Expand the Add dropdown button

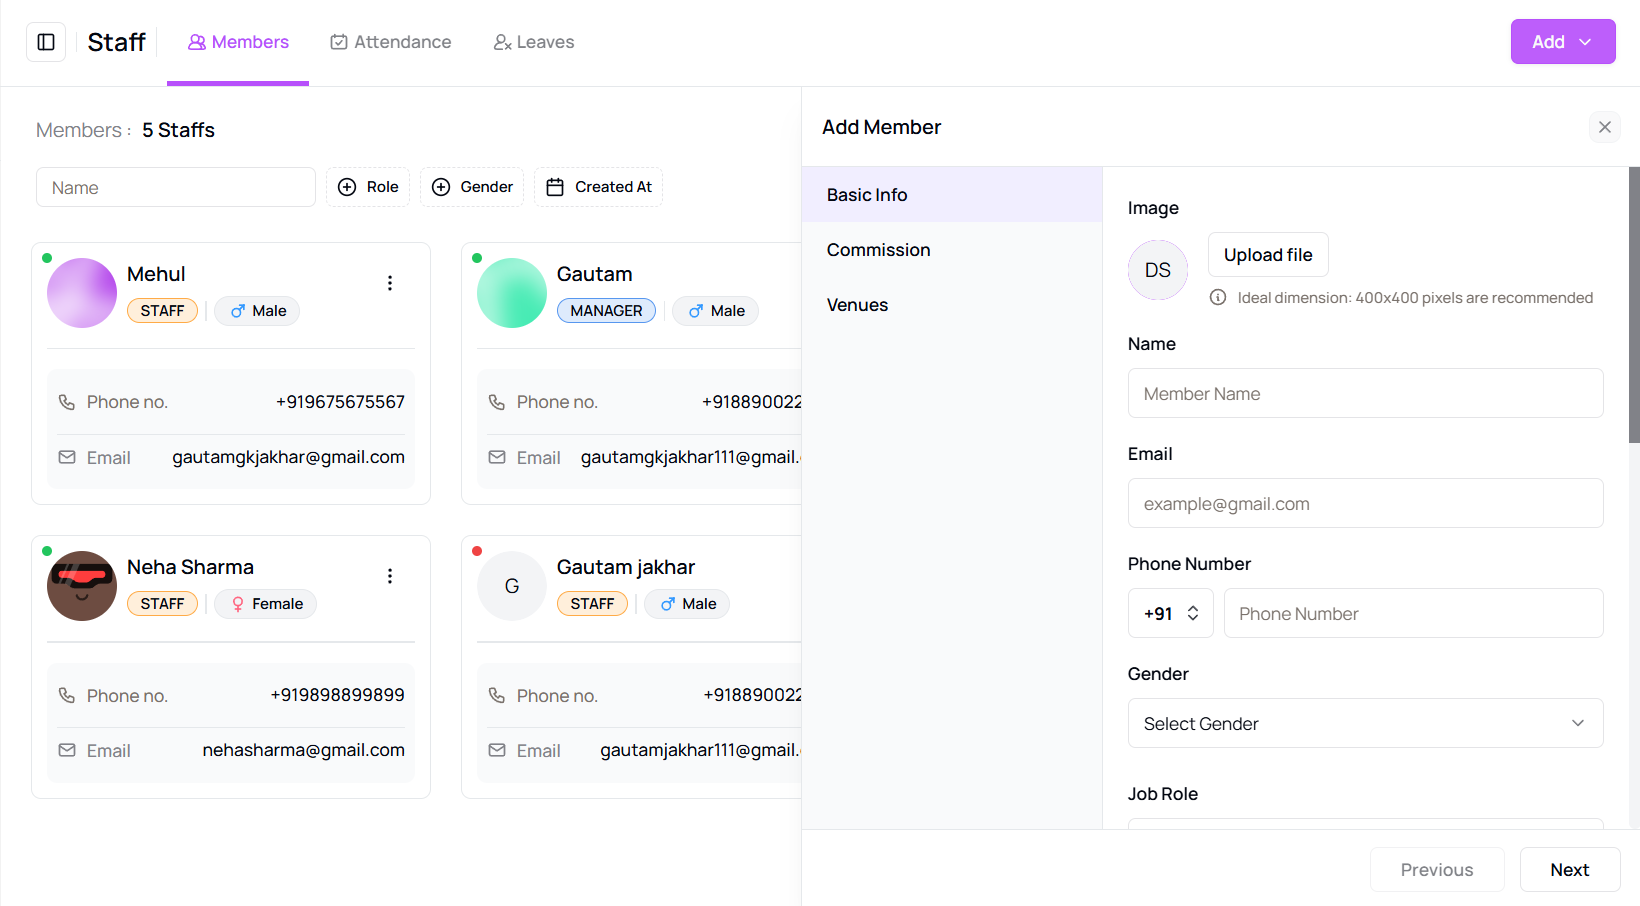coord(1562,42)
